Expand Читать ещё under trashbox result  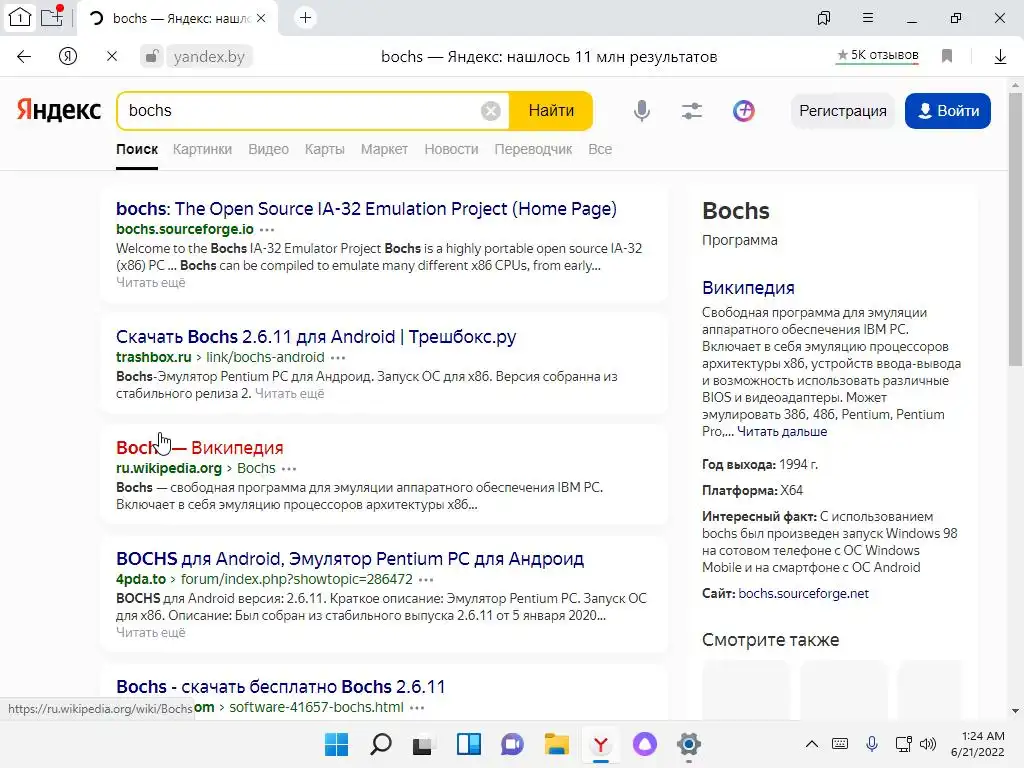[289, 393]
